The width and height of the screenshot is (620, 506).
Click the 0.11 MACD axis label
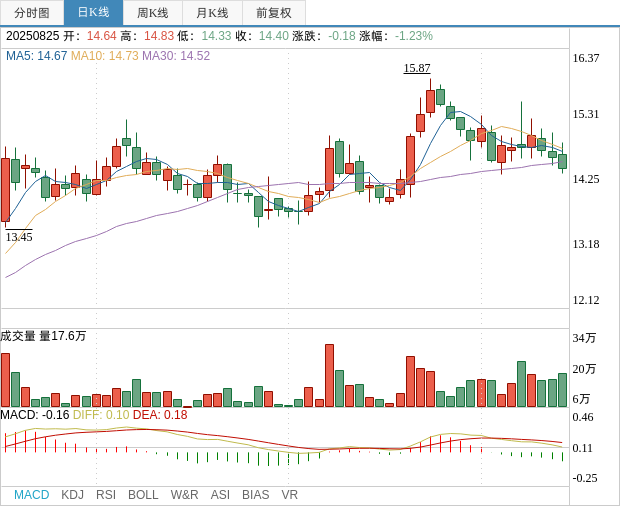coord(583,448)
